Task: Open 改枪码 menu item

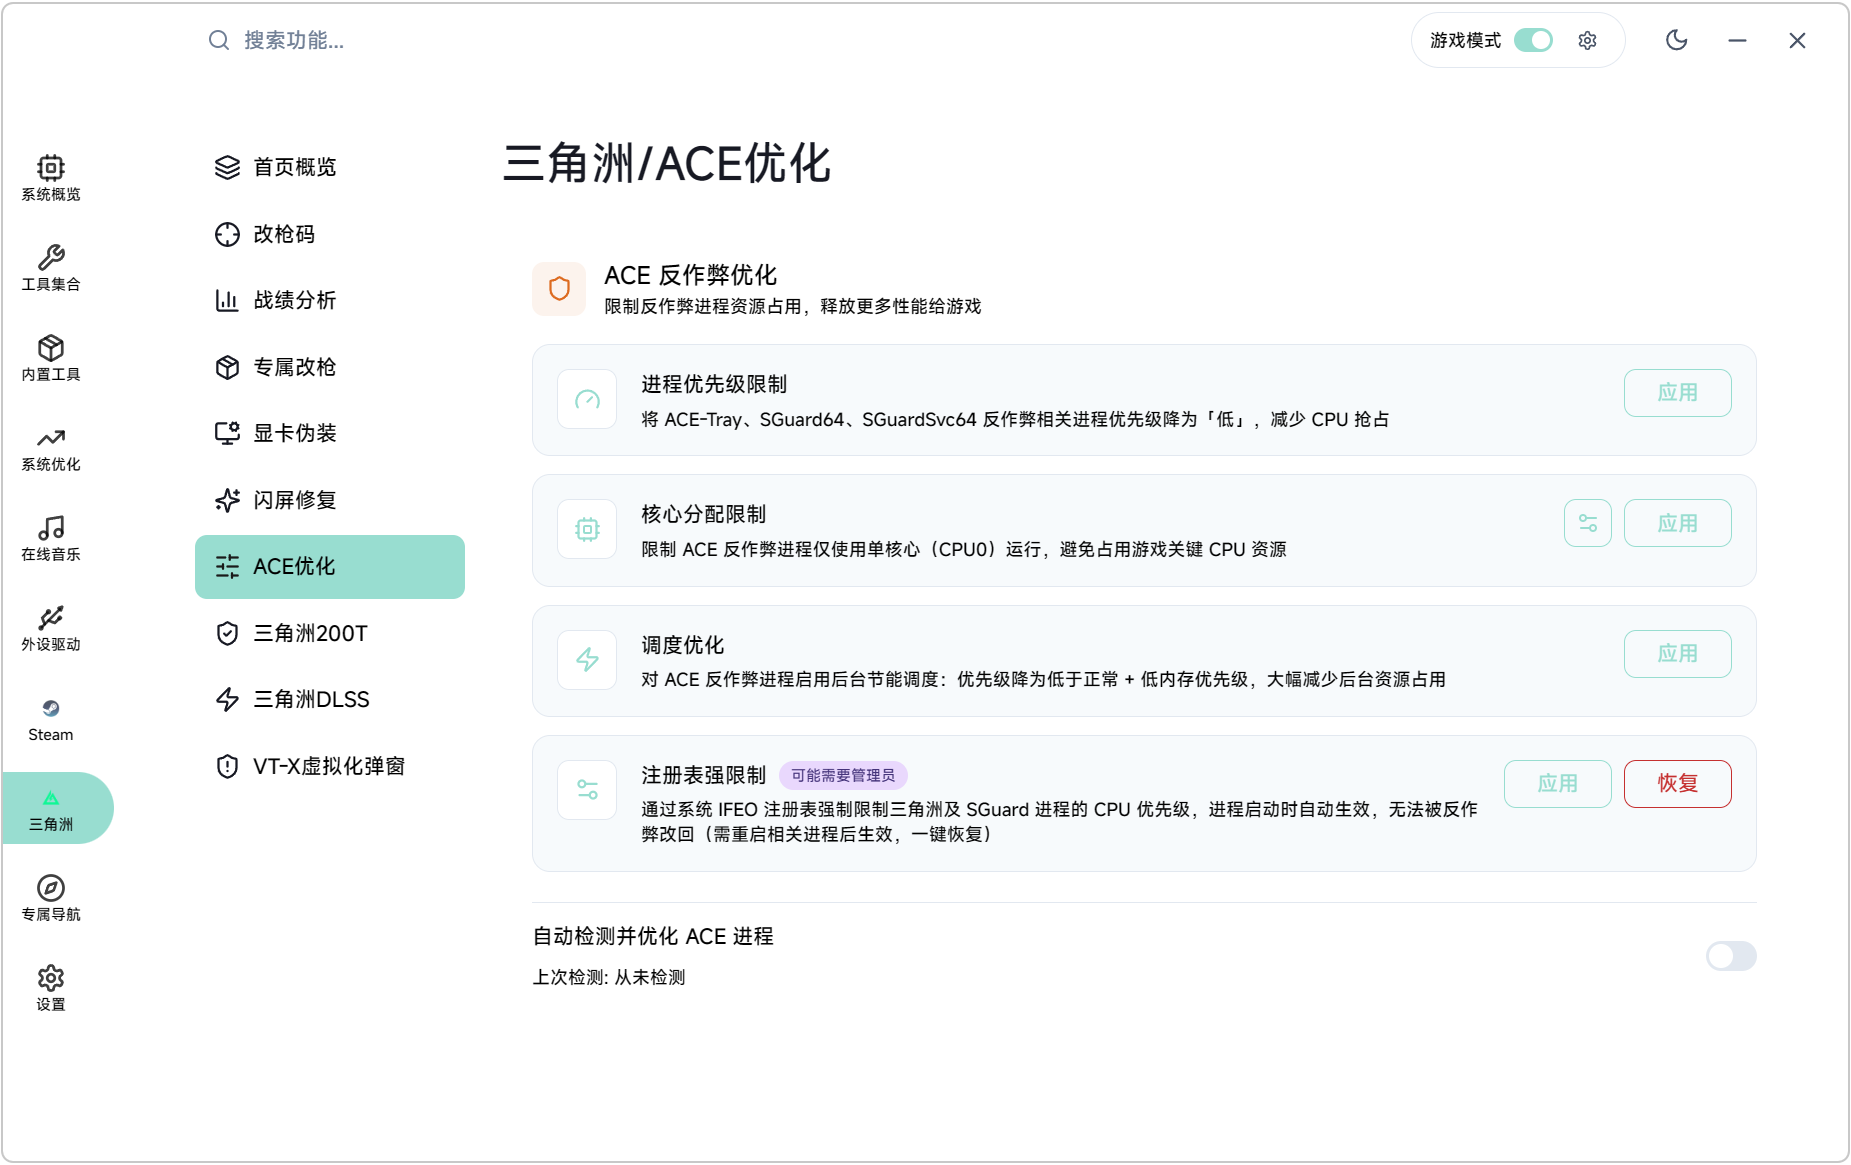Action: tap(330, 234)
